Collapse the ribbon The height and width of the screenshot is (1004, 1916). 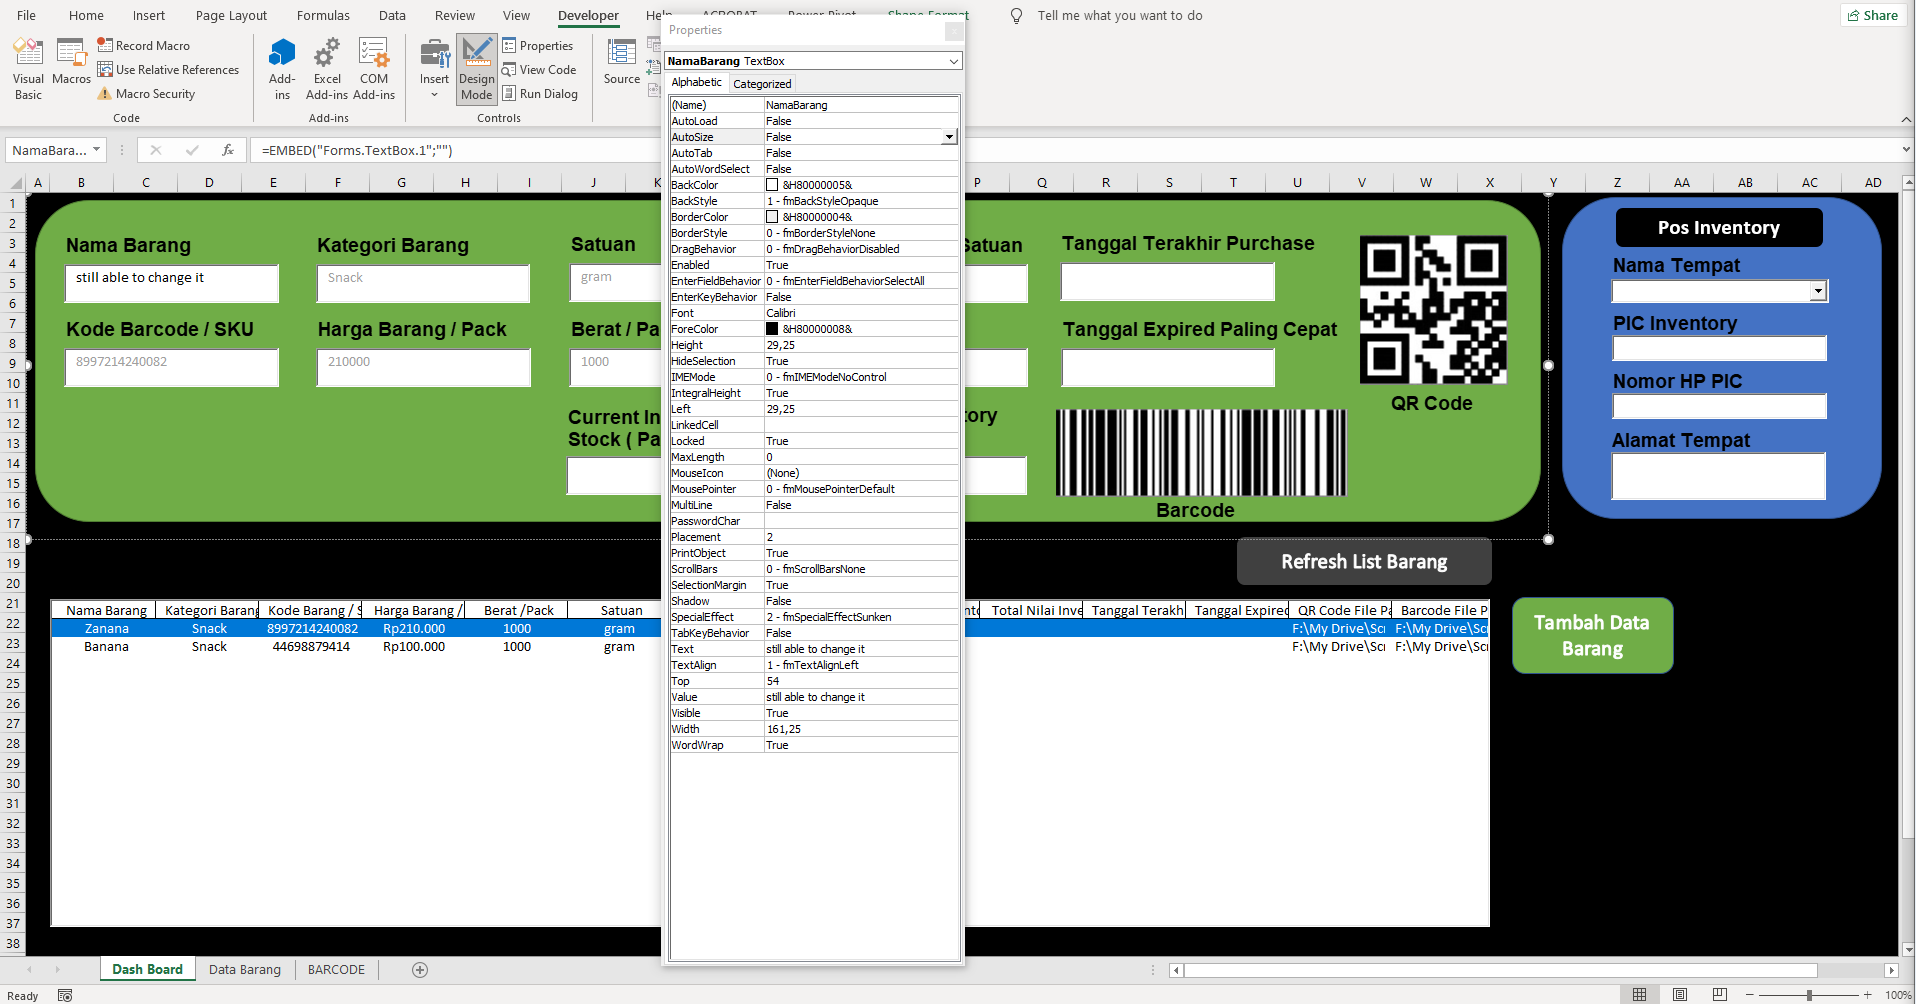click(1906, 120)
